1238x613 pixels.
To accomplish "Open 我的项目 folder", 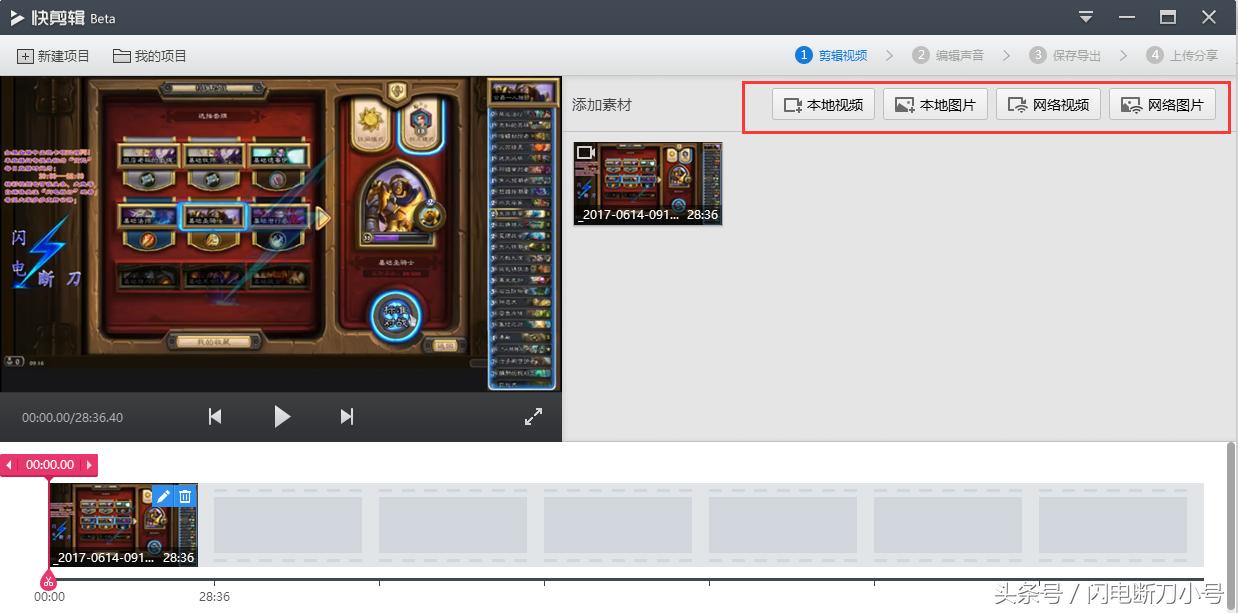I will (x=150, y=56).
